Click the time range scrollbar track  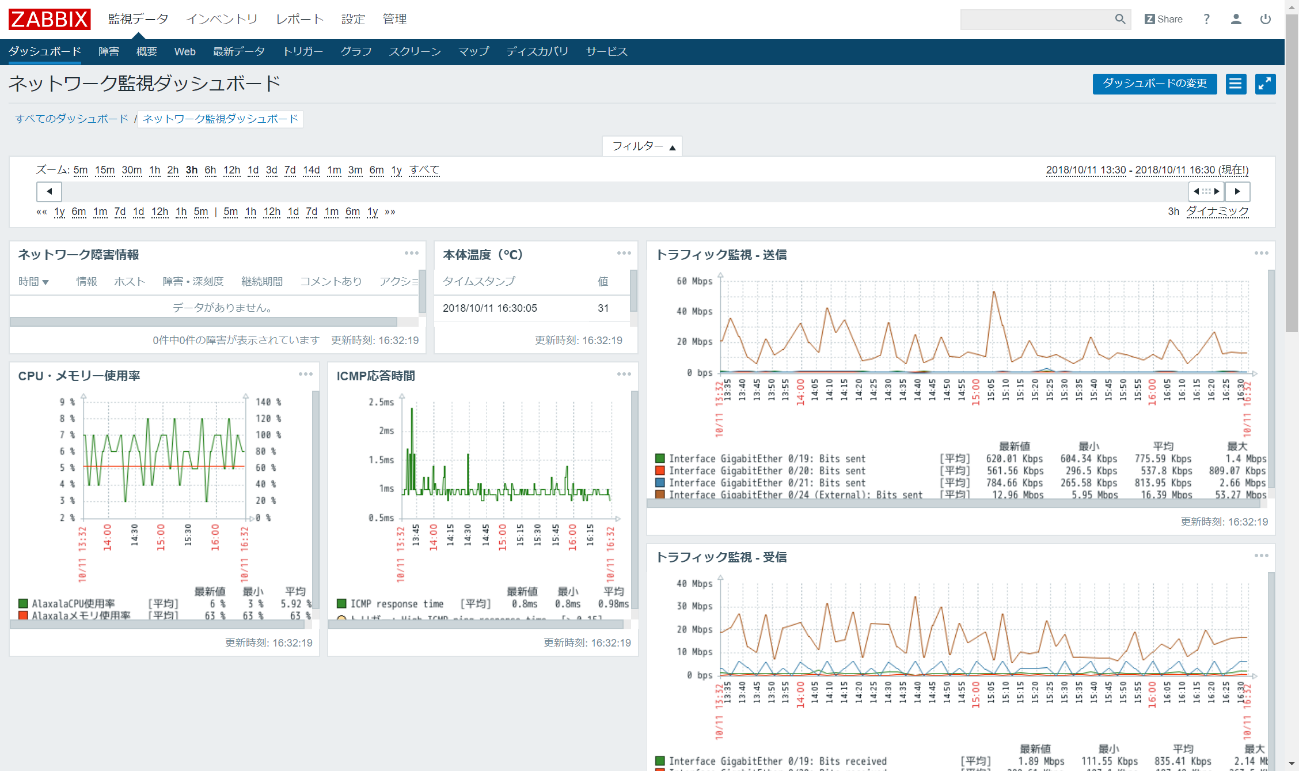point(625,192)
